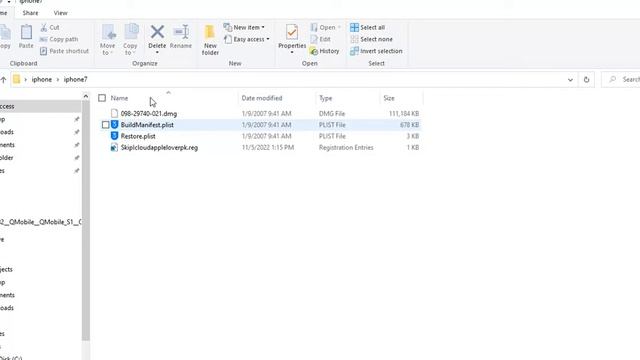Click into the Search box
The image size is (640, 360).
[622, 80]
